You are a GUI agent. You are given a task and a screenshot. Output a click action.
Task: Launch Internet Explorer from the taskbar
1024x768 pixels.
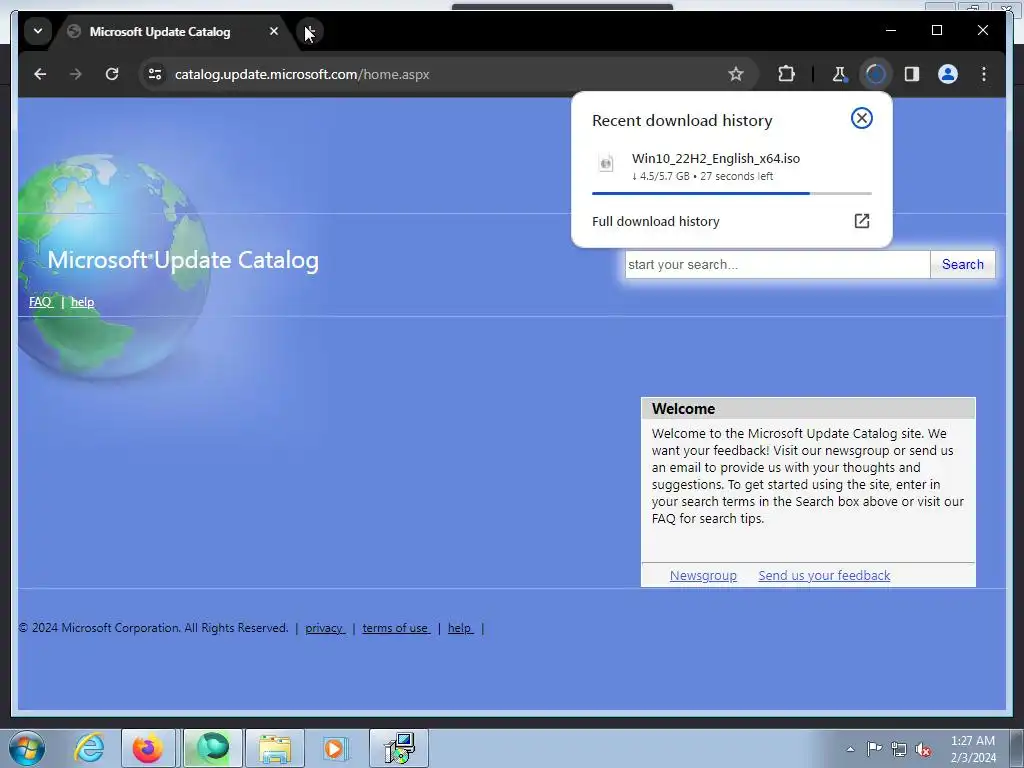(x=89, y=748)
